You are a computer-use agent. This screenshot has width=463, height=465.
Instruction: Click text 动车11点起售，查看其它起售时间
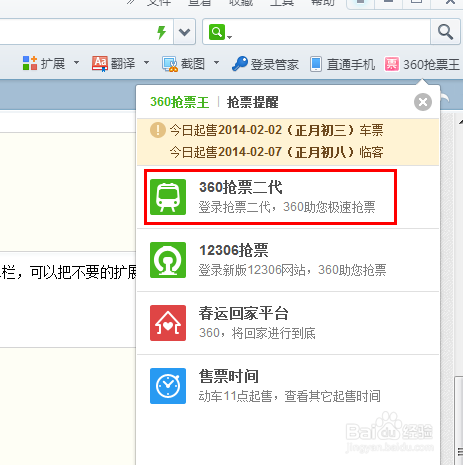click(x=289, y=396)
